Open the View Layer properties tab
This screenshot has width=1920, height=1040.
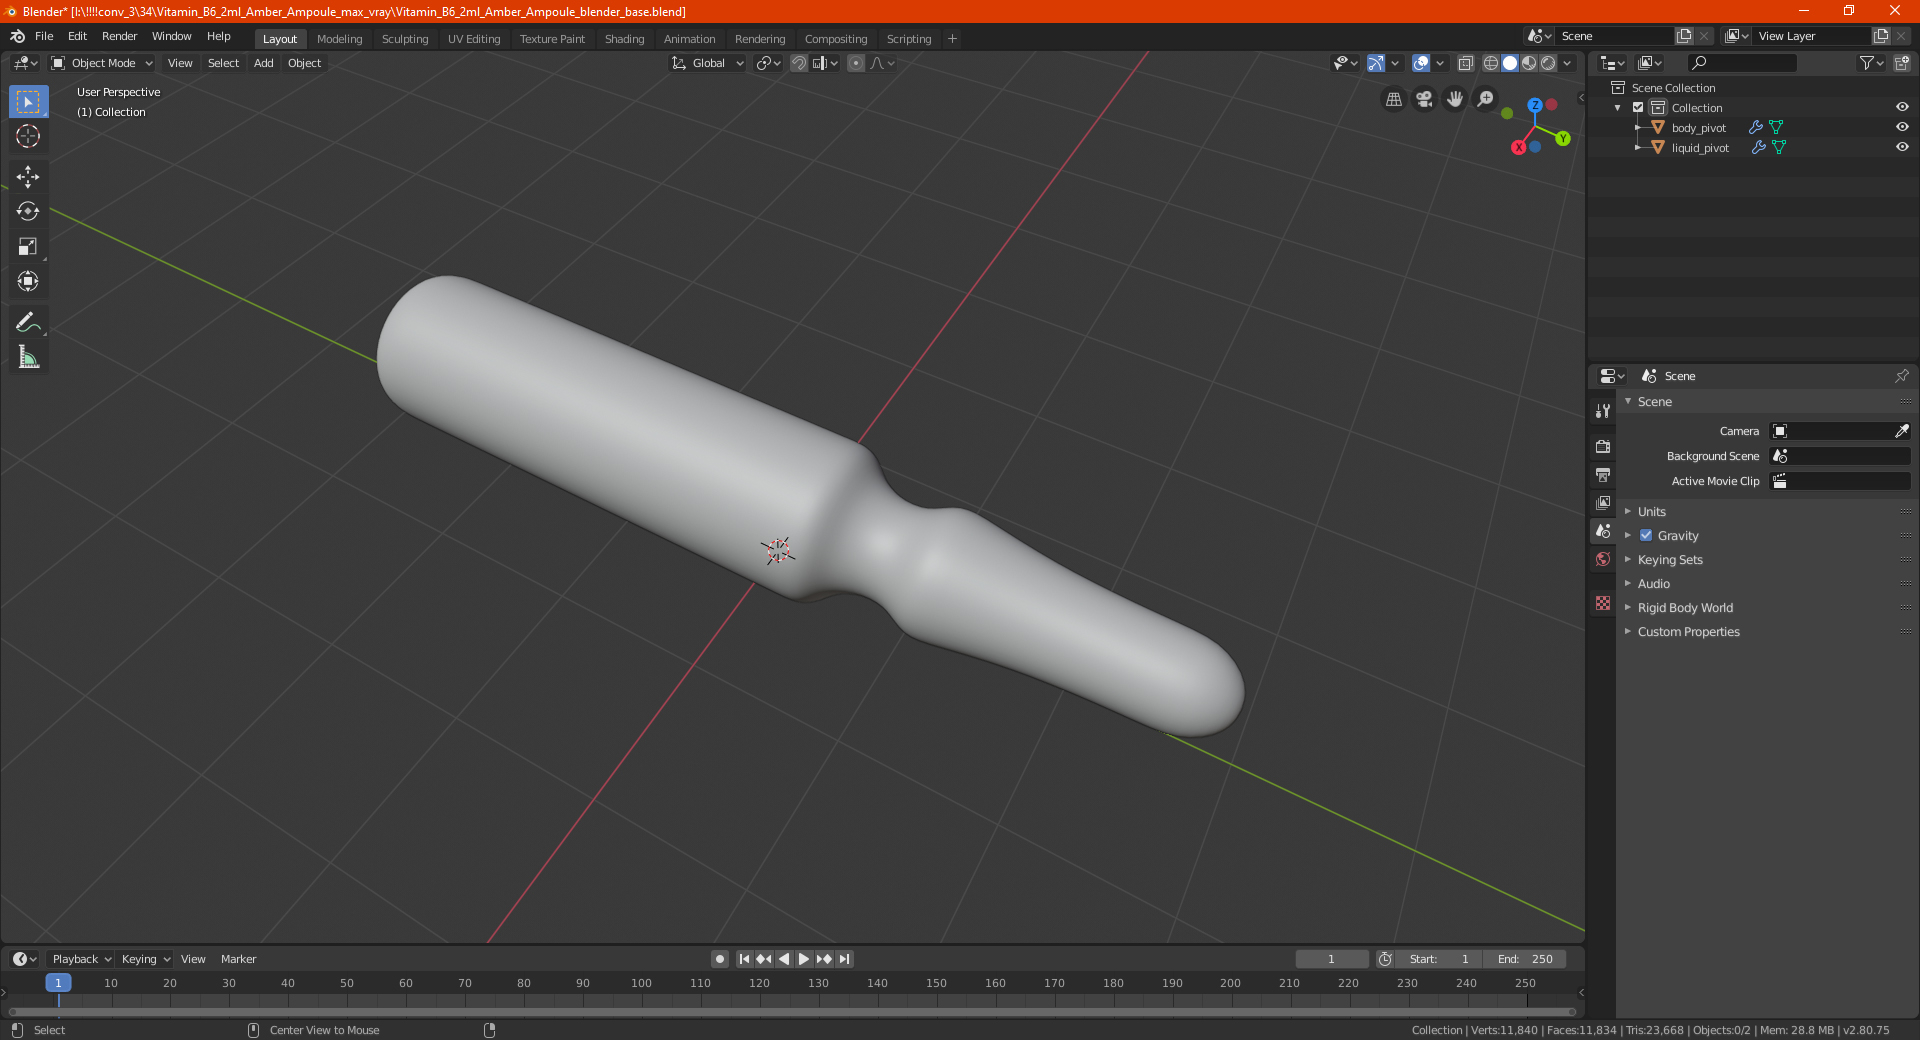pyautogui.click(x=1603, y=502)
